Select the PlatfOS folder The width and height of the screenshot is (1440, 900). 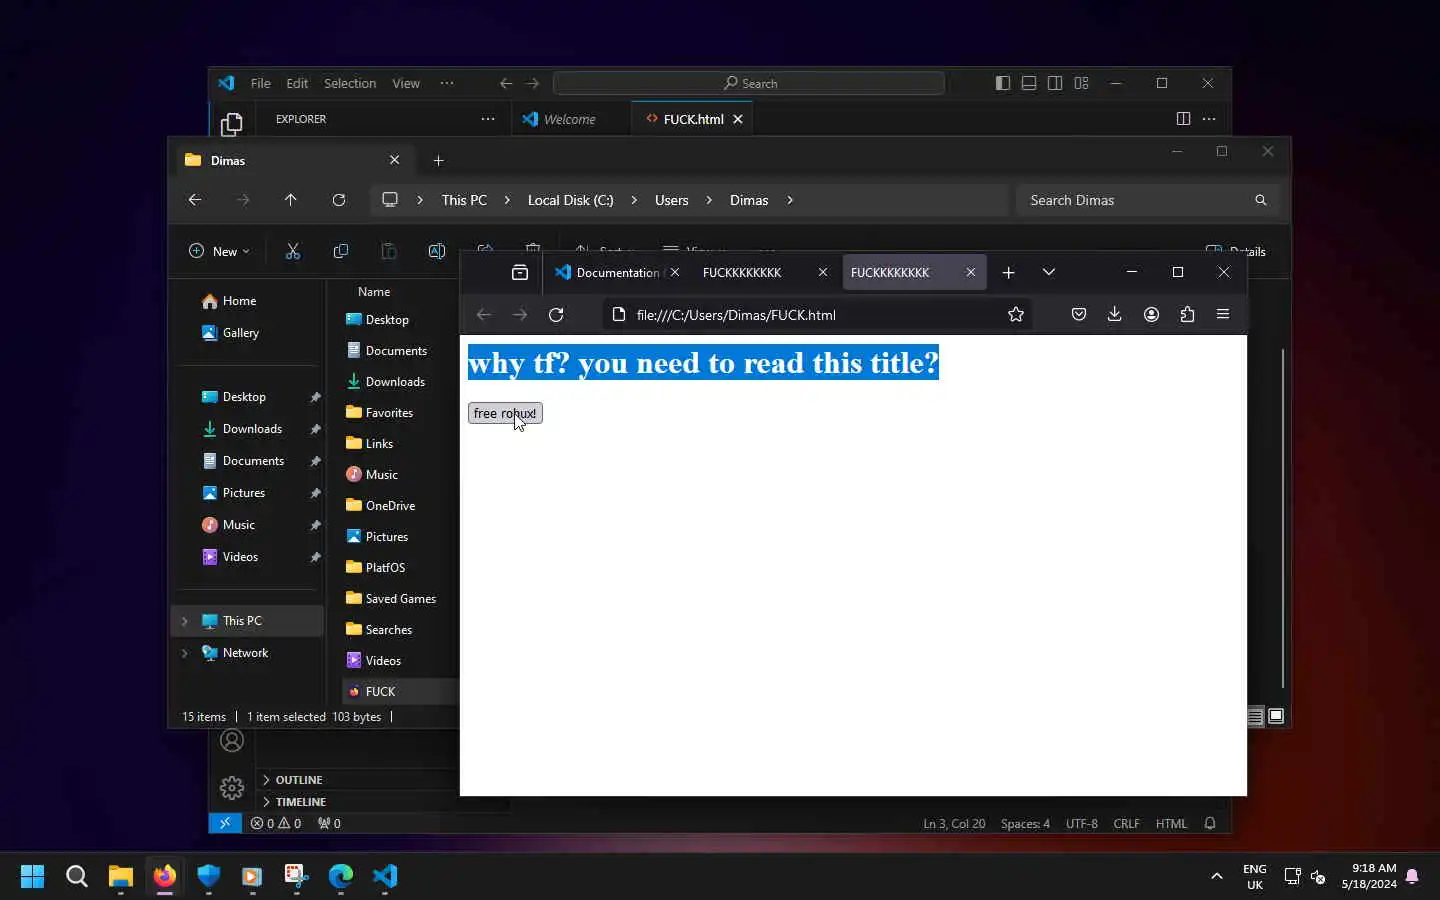[x=385, y=567]
